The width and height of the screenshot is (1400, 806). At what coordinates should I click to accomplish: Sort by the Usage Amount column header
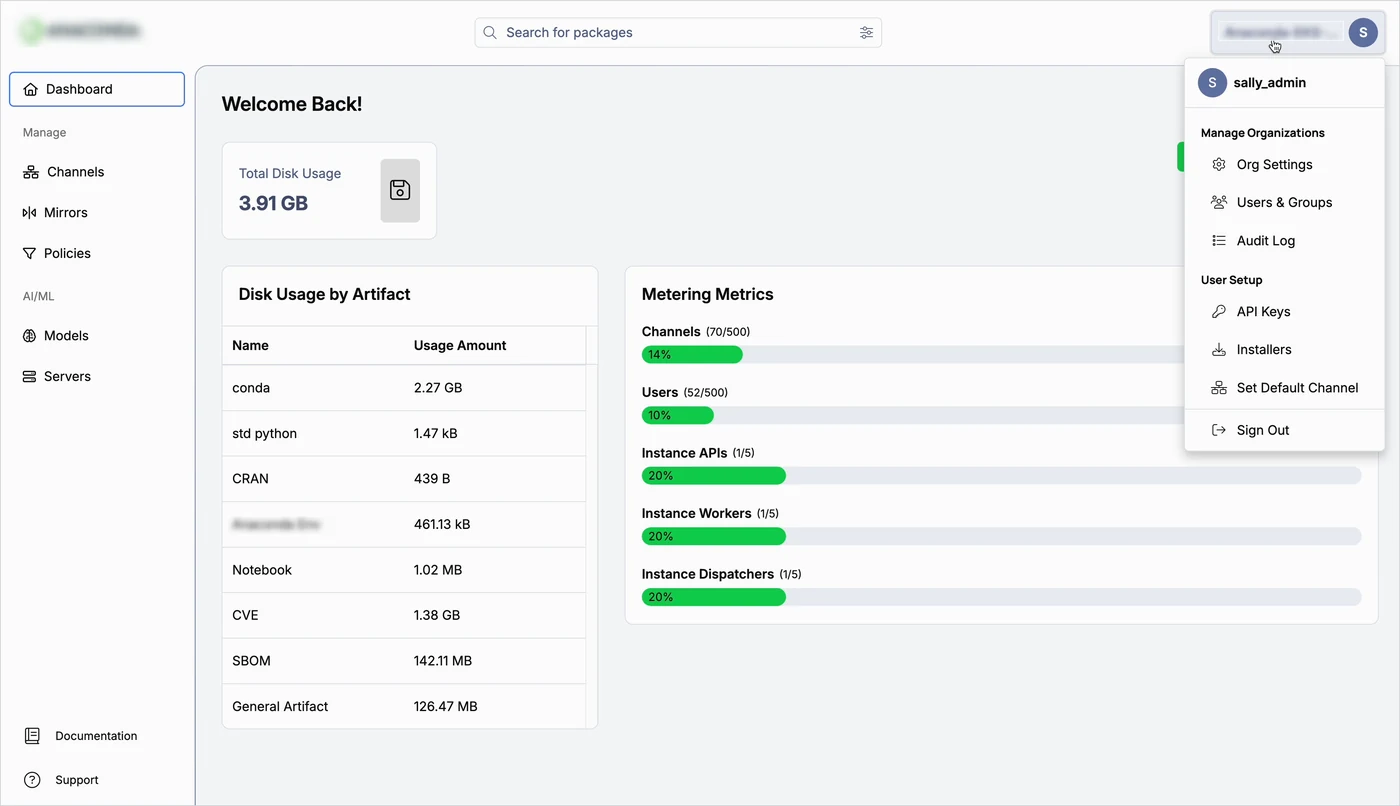pyautogui.click(x=460, y=345)
